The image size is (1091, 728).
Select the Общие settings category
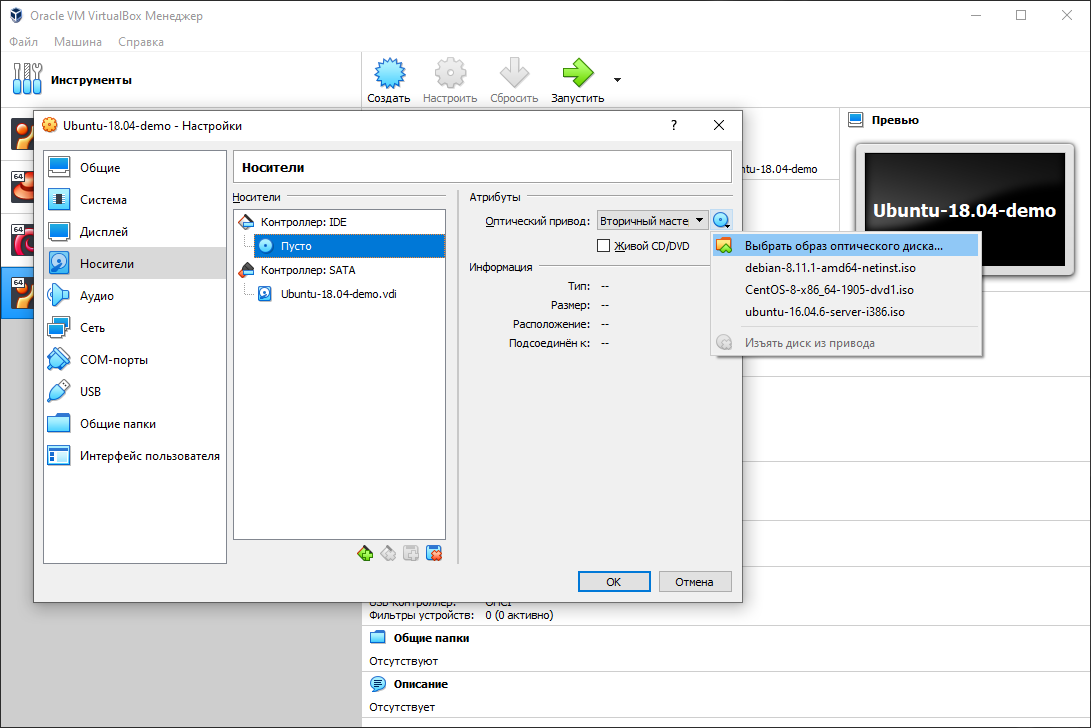[x=135, y=168]
